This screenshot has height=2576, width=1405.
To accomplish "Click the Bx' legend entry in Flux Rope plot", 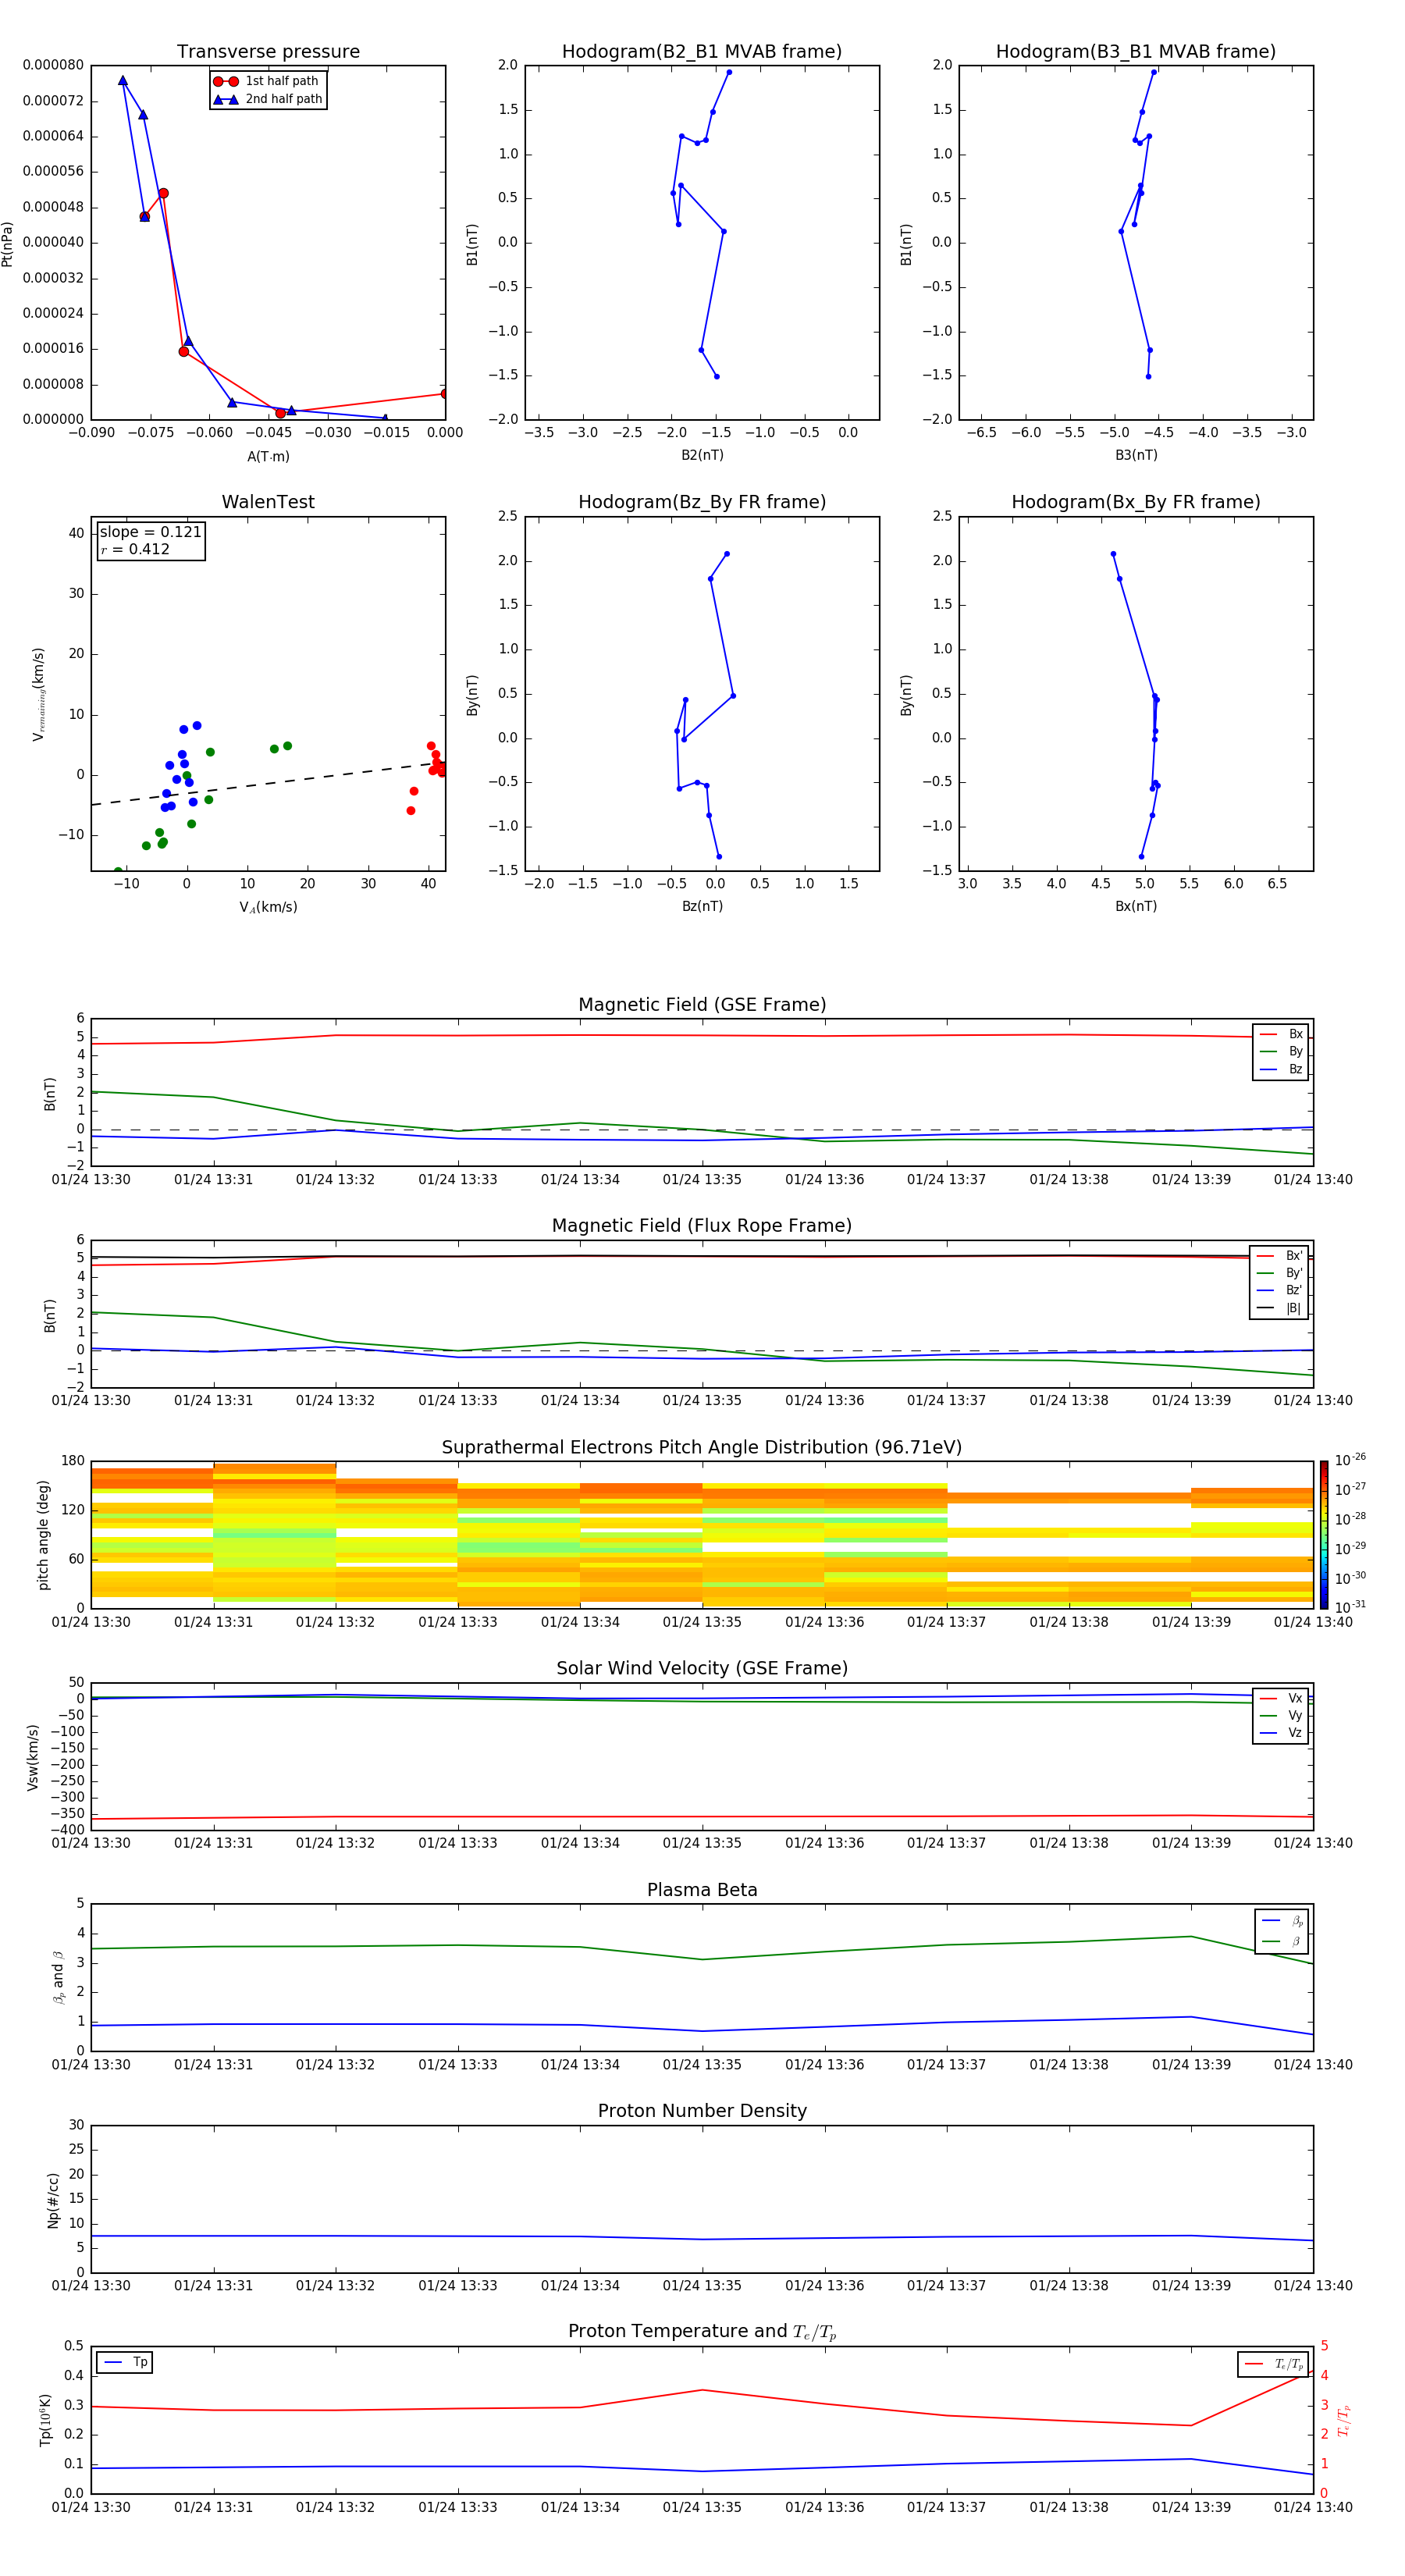I will (x=1279, y=1256).
